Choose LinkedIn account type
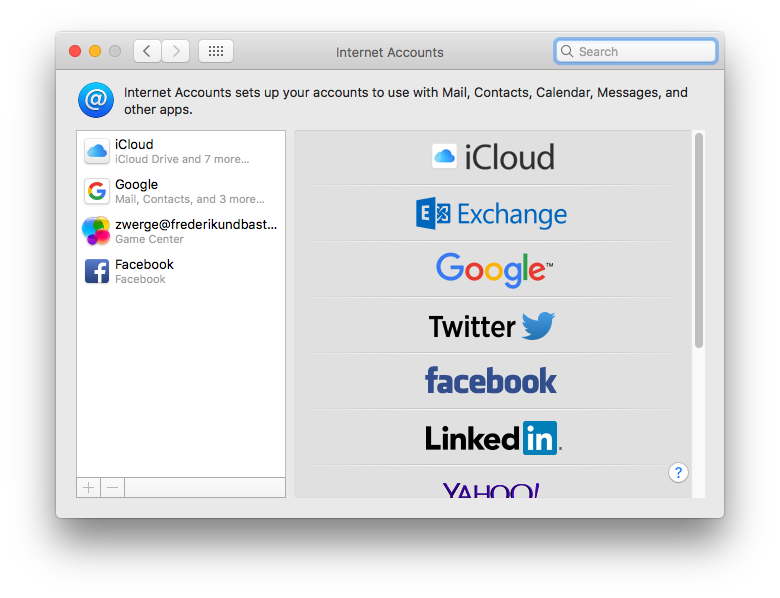The height and width of the screenshot is (598, 780). click(x=492, y=438)
